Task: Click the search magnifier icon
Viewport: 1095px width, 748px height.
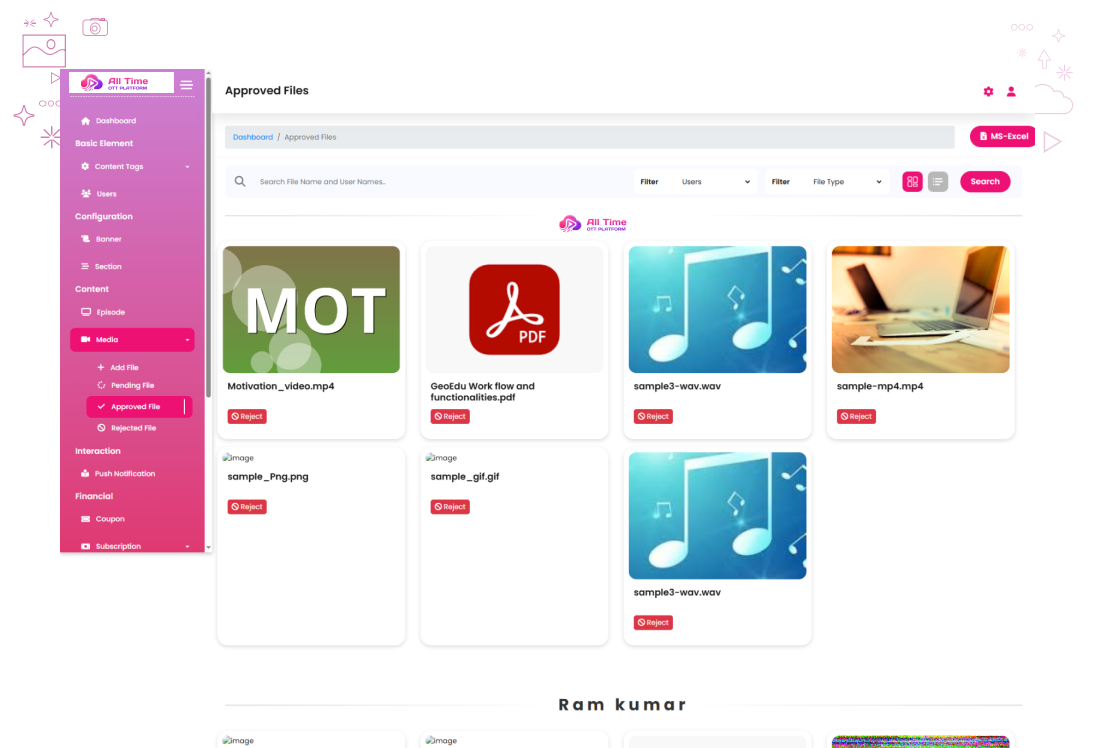Action: (x=240, y=182)
